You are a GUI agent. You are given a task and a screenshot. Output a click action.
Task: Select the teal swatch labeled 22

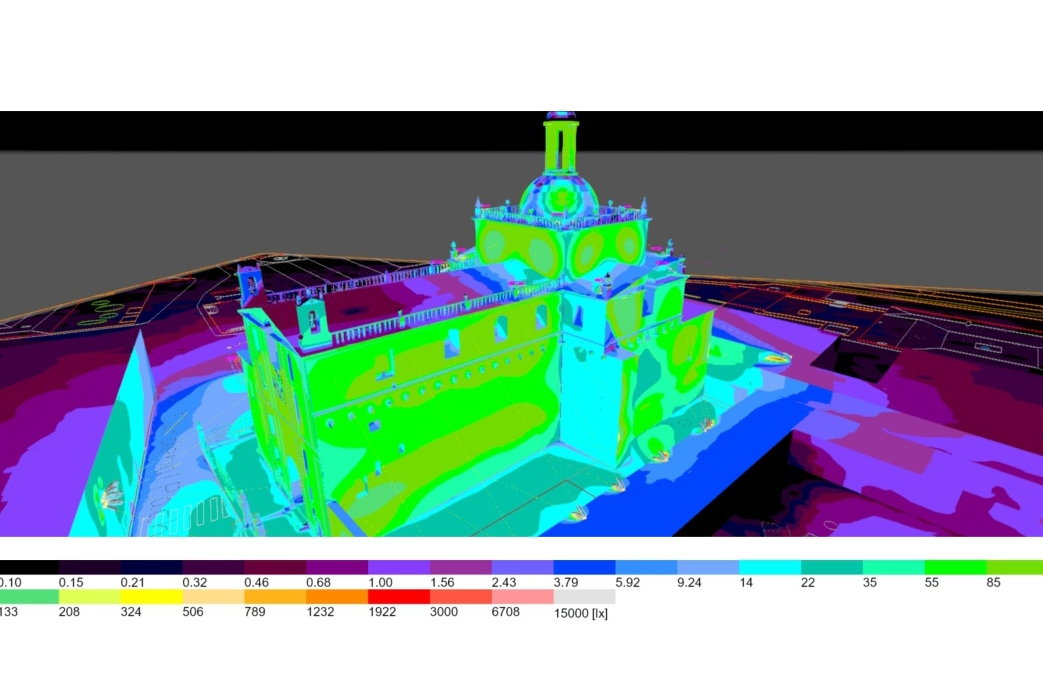(832, 567)
